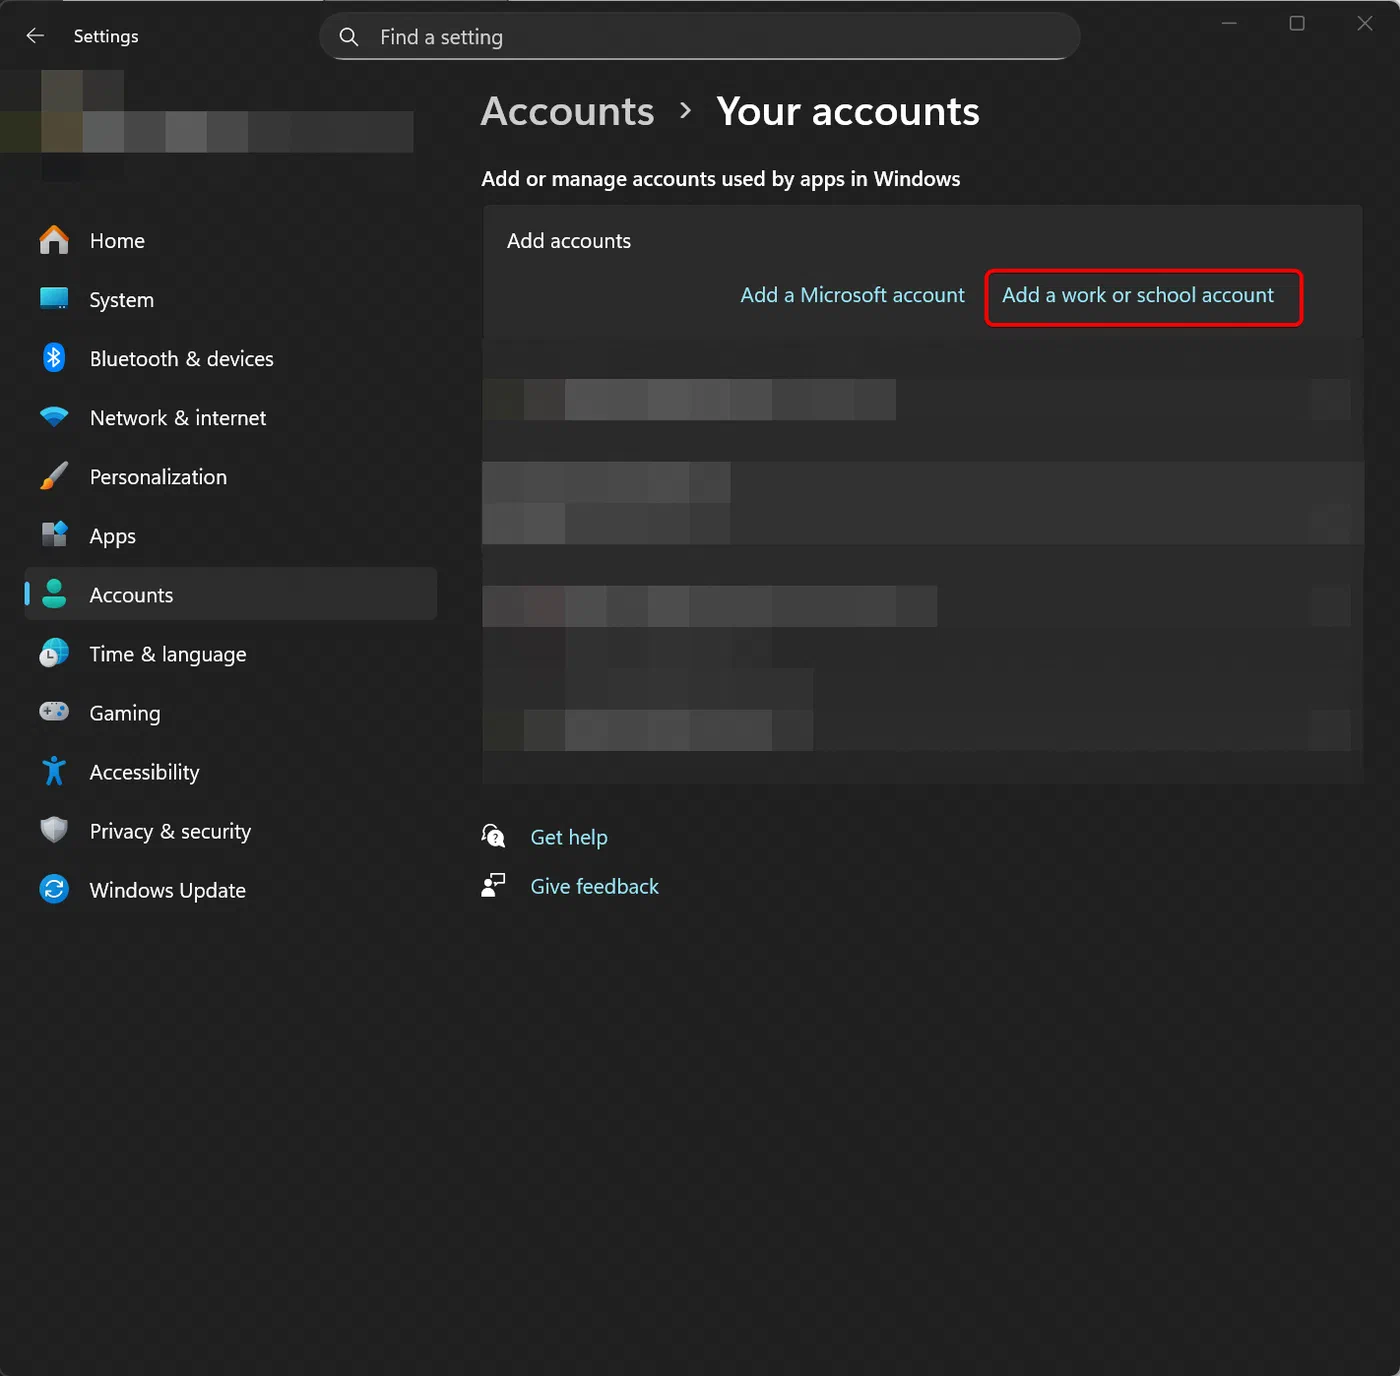Image resolution: width=1400 pixels, height=1376 pixels.
Task: Click the Give feedback person icon
Action: [493, 885]
